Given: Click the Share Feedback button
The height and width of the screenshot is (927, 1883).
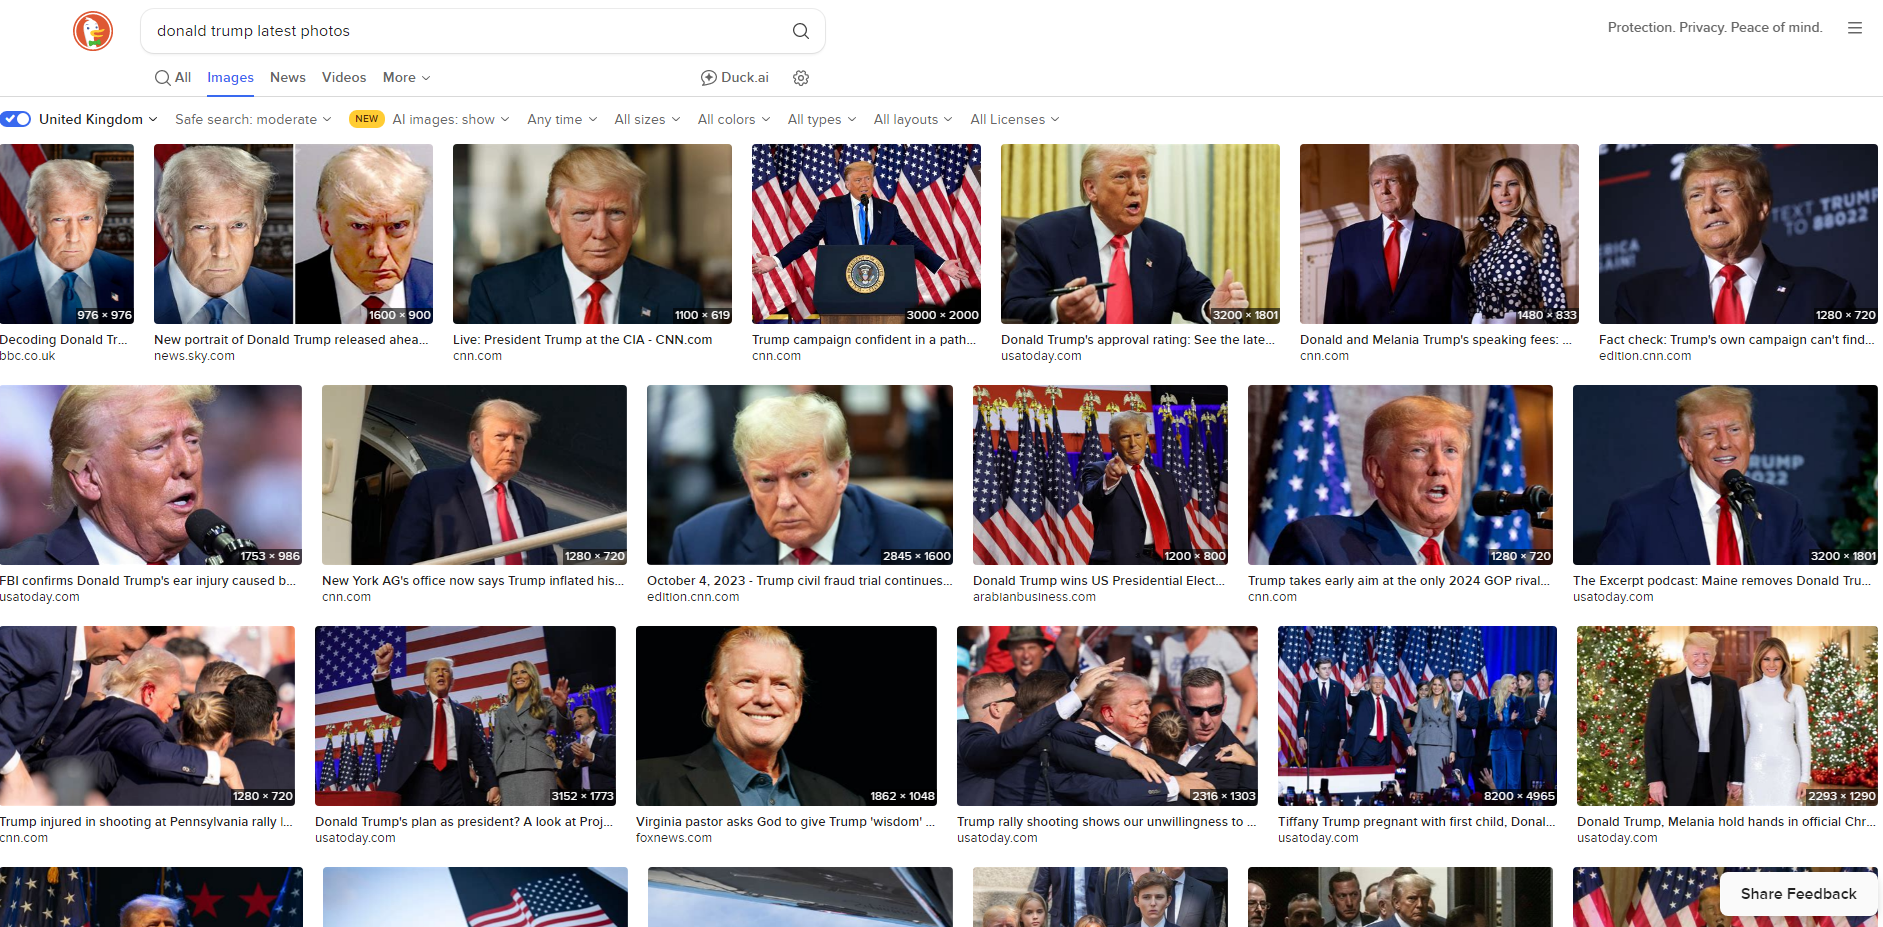Looking at the screenshot, I should coord(1798,893).
